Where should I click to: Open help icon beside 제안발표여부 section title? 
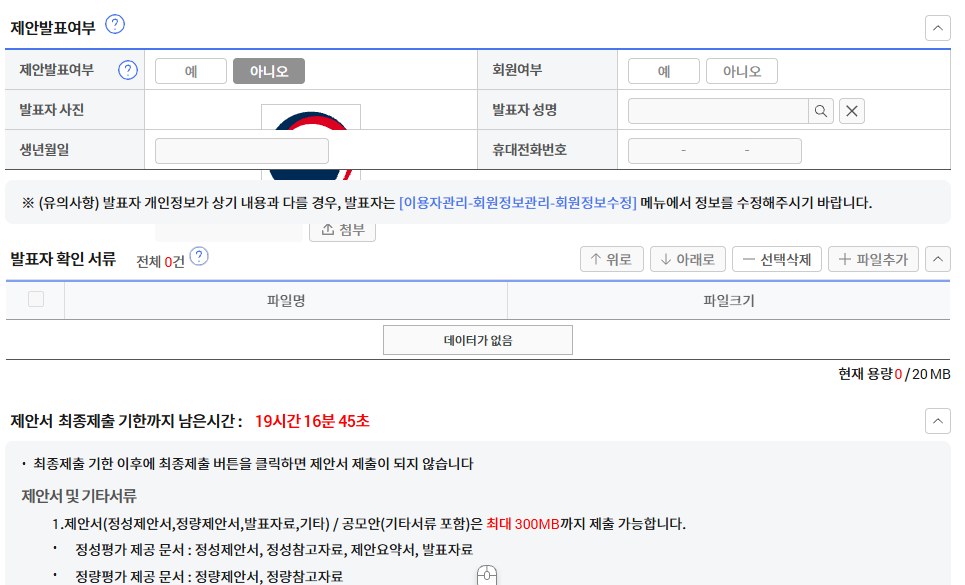tap(114, 25)
